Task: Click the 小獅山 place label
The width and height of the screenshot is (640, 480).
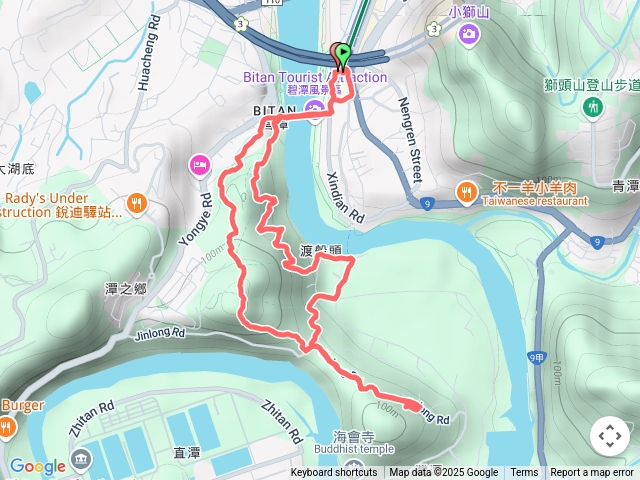Action: click(x=469, y=12)
